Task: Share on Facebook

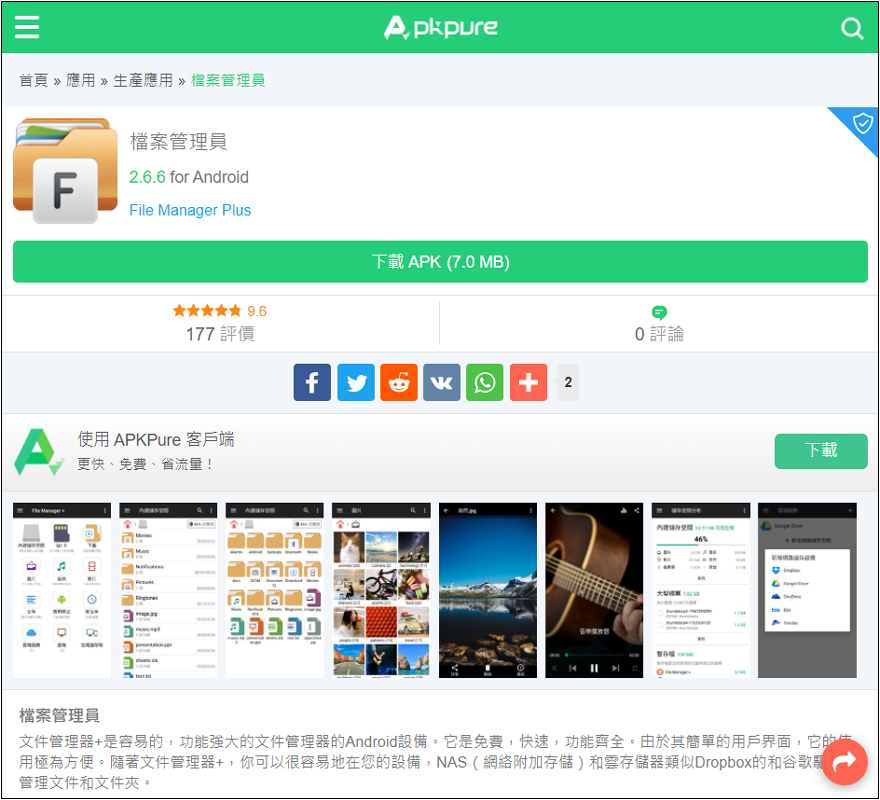Action: (x=312, y=382)
